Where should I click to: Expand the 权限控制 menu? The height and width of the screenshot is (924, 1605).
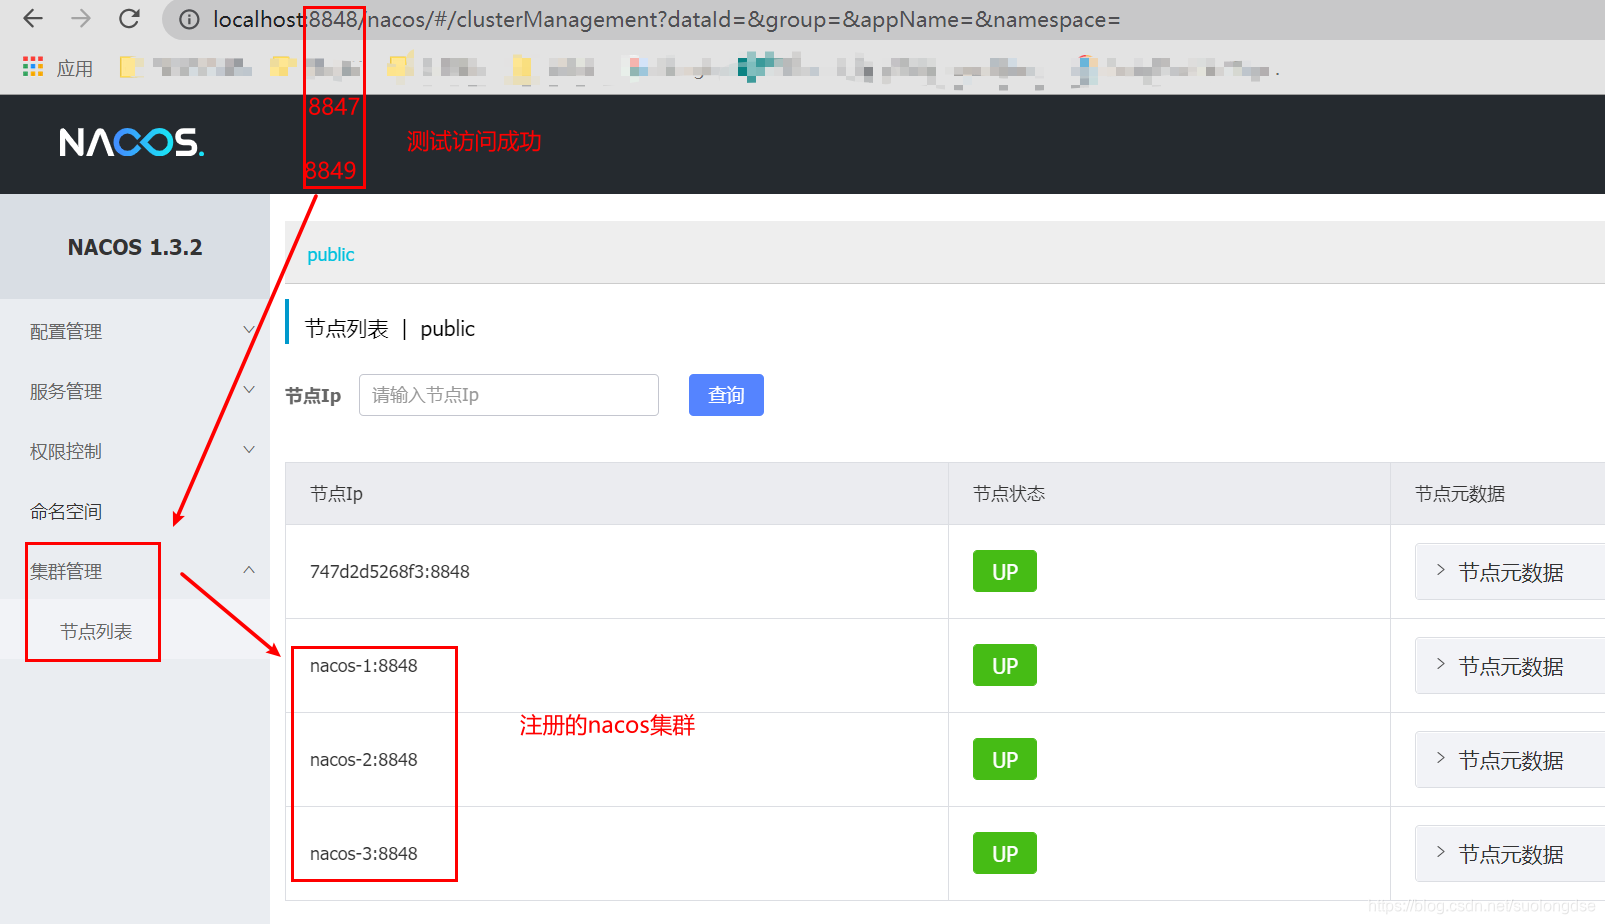point(135,451)
